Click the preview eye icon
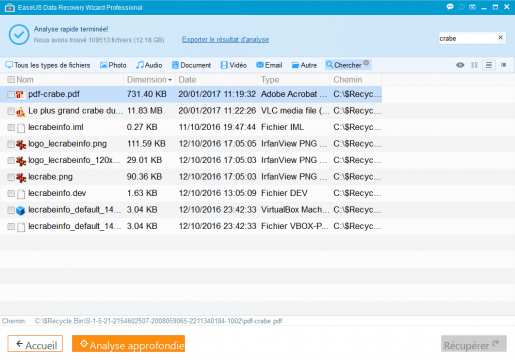The width and height of the screenshot is (515, 360). 460,65
